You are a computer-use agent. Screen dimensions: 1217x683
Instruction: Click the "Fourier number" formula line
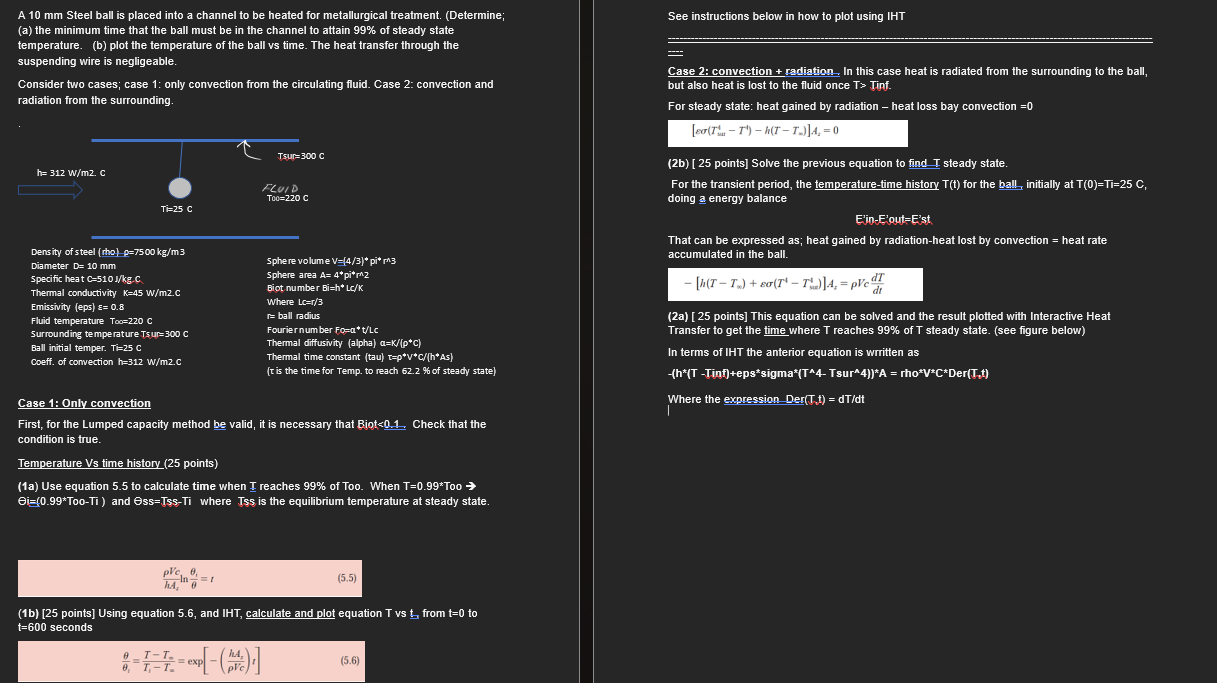tap(323, 329)
